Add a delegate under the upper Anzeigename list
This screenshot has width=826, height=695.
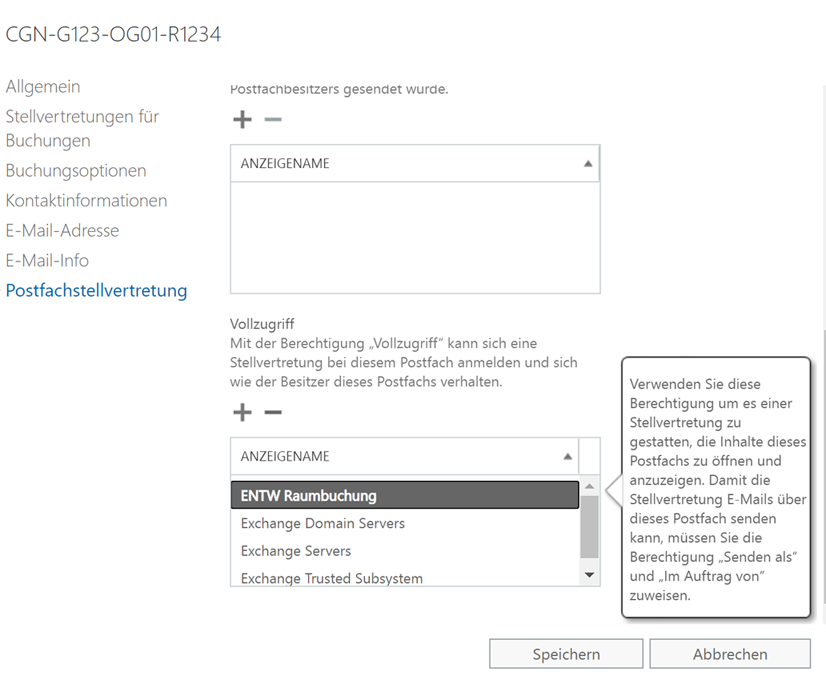pos(242,120)
